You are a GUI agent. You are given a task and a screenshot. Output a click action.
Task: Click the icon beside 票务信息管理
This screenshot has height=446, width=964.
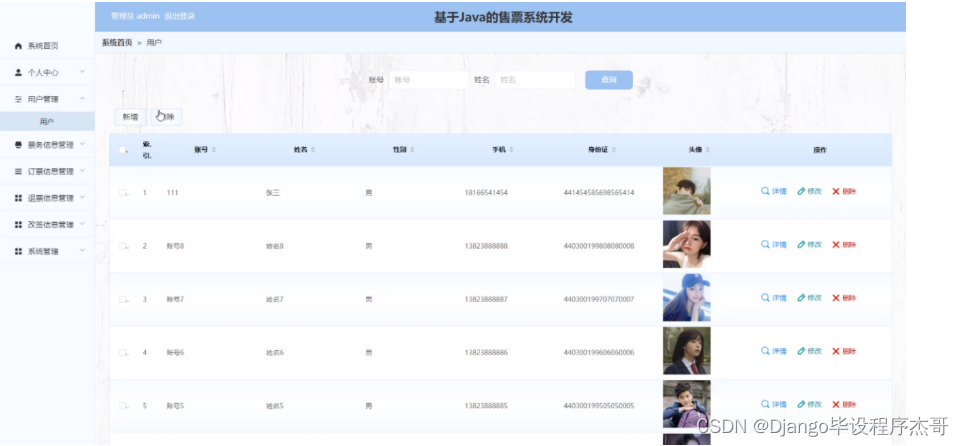click(x=18, y=145)
